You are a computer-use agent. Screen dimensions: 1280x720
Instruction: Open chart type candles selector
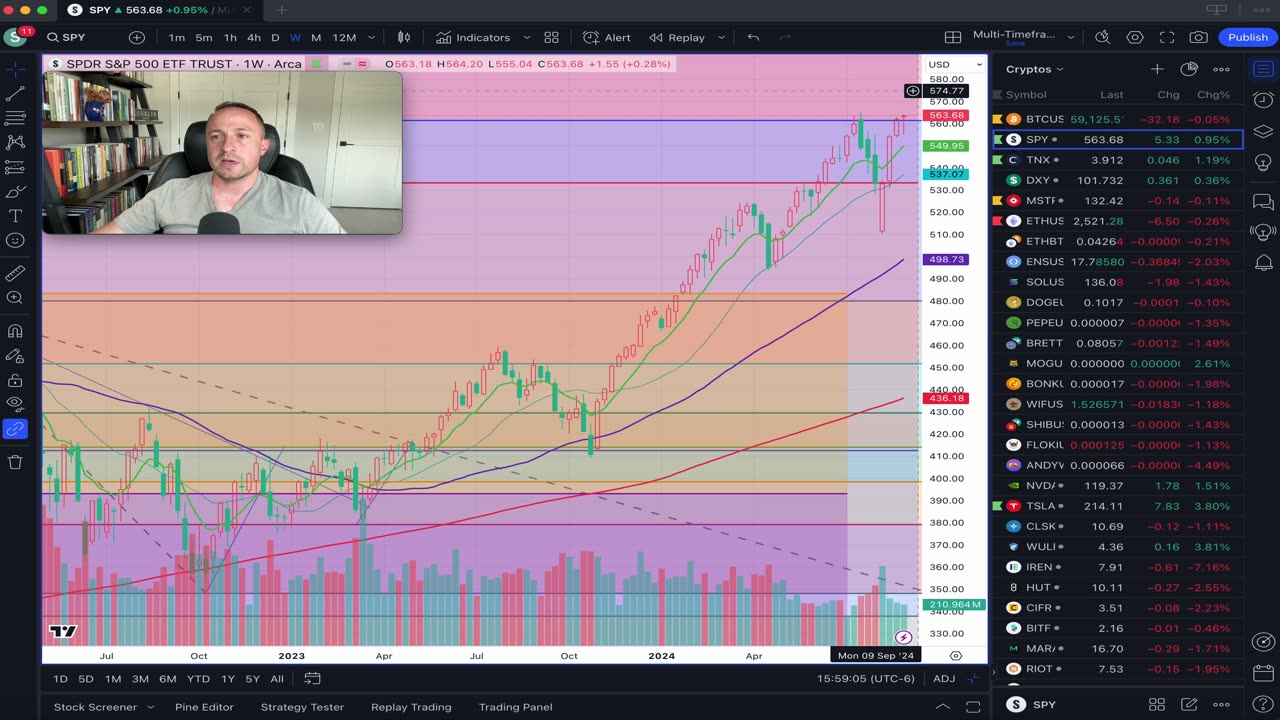[404, 37]
